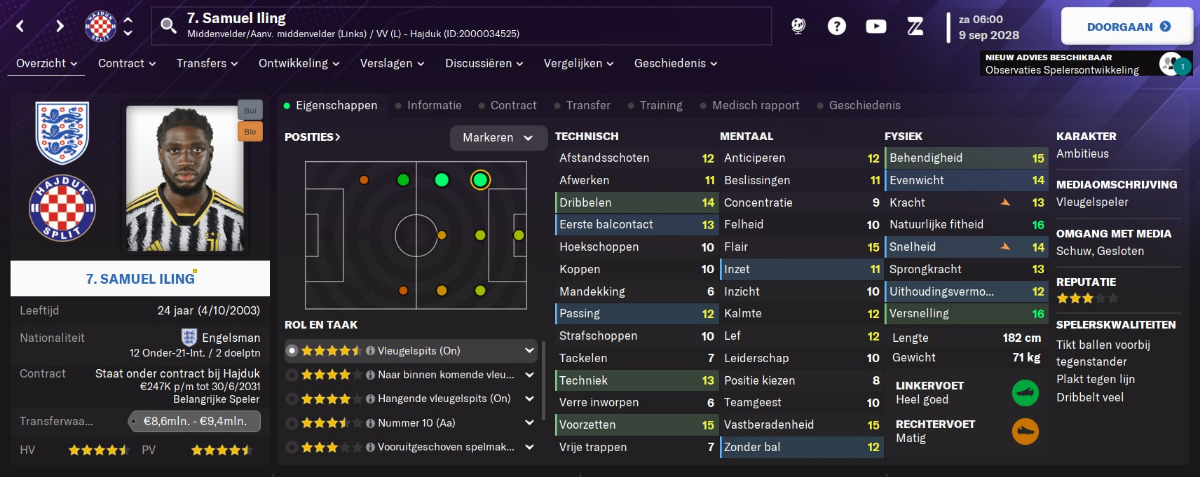The height and width of the screenshot is (477, 1200).
Task: Click the Posities heading link
Action: (x=312, y=137)
